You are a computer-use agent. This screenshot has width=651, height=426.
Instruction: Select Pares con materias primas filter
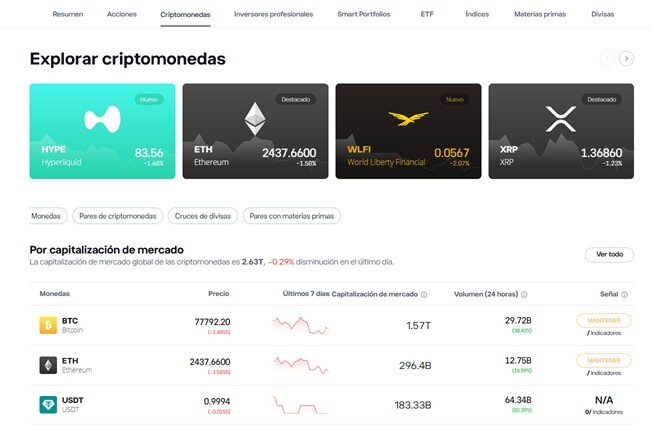click(x=291, y=216)
